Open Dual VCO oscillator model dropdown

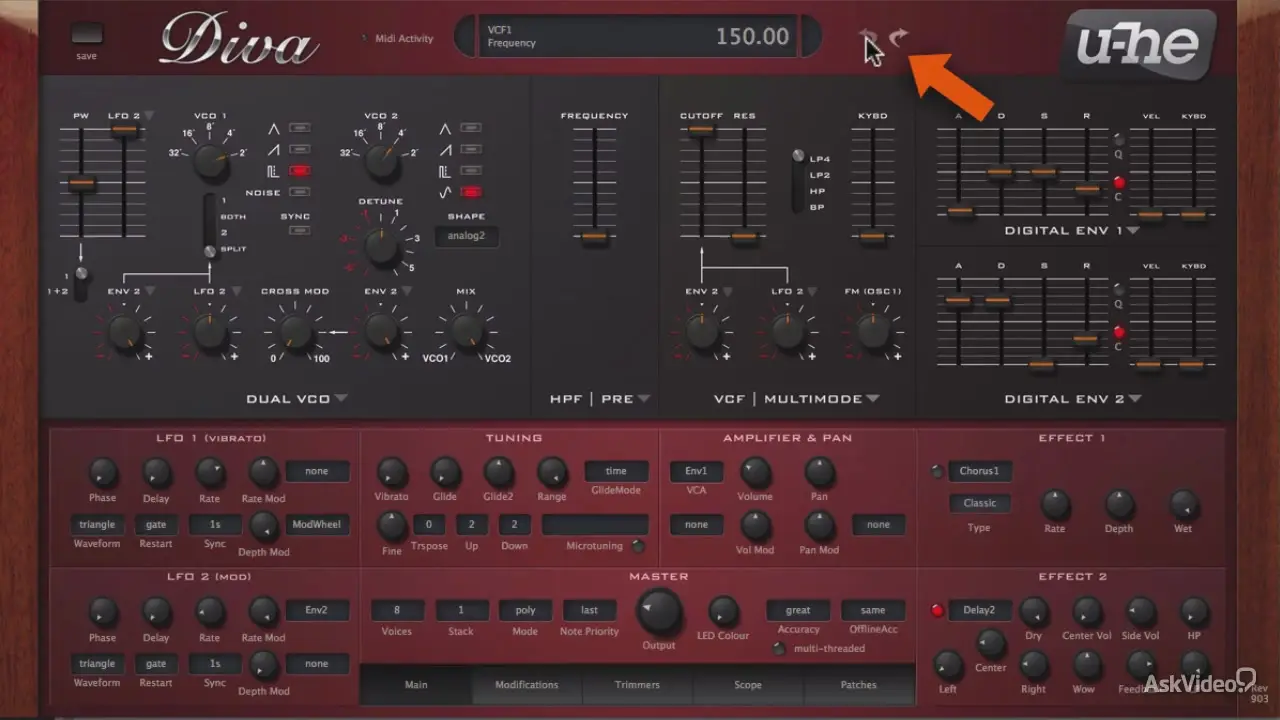click(x=341, y=398)
